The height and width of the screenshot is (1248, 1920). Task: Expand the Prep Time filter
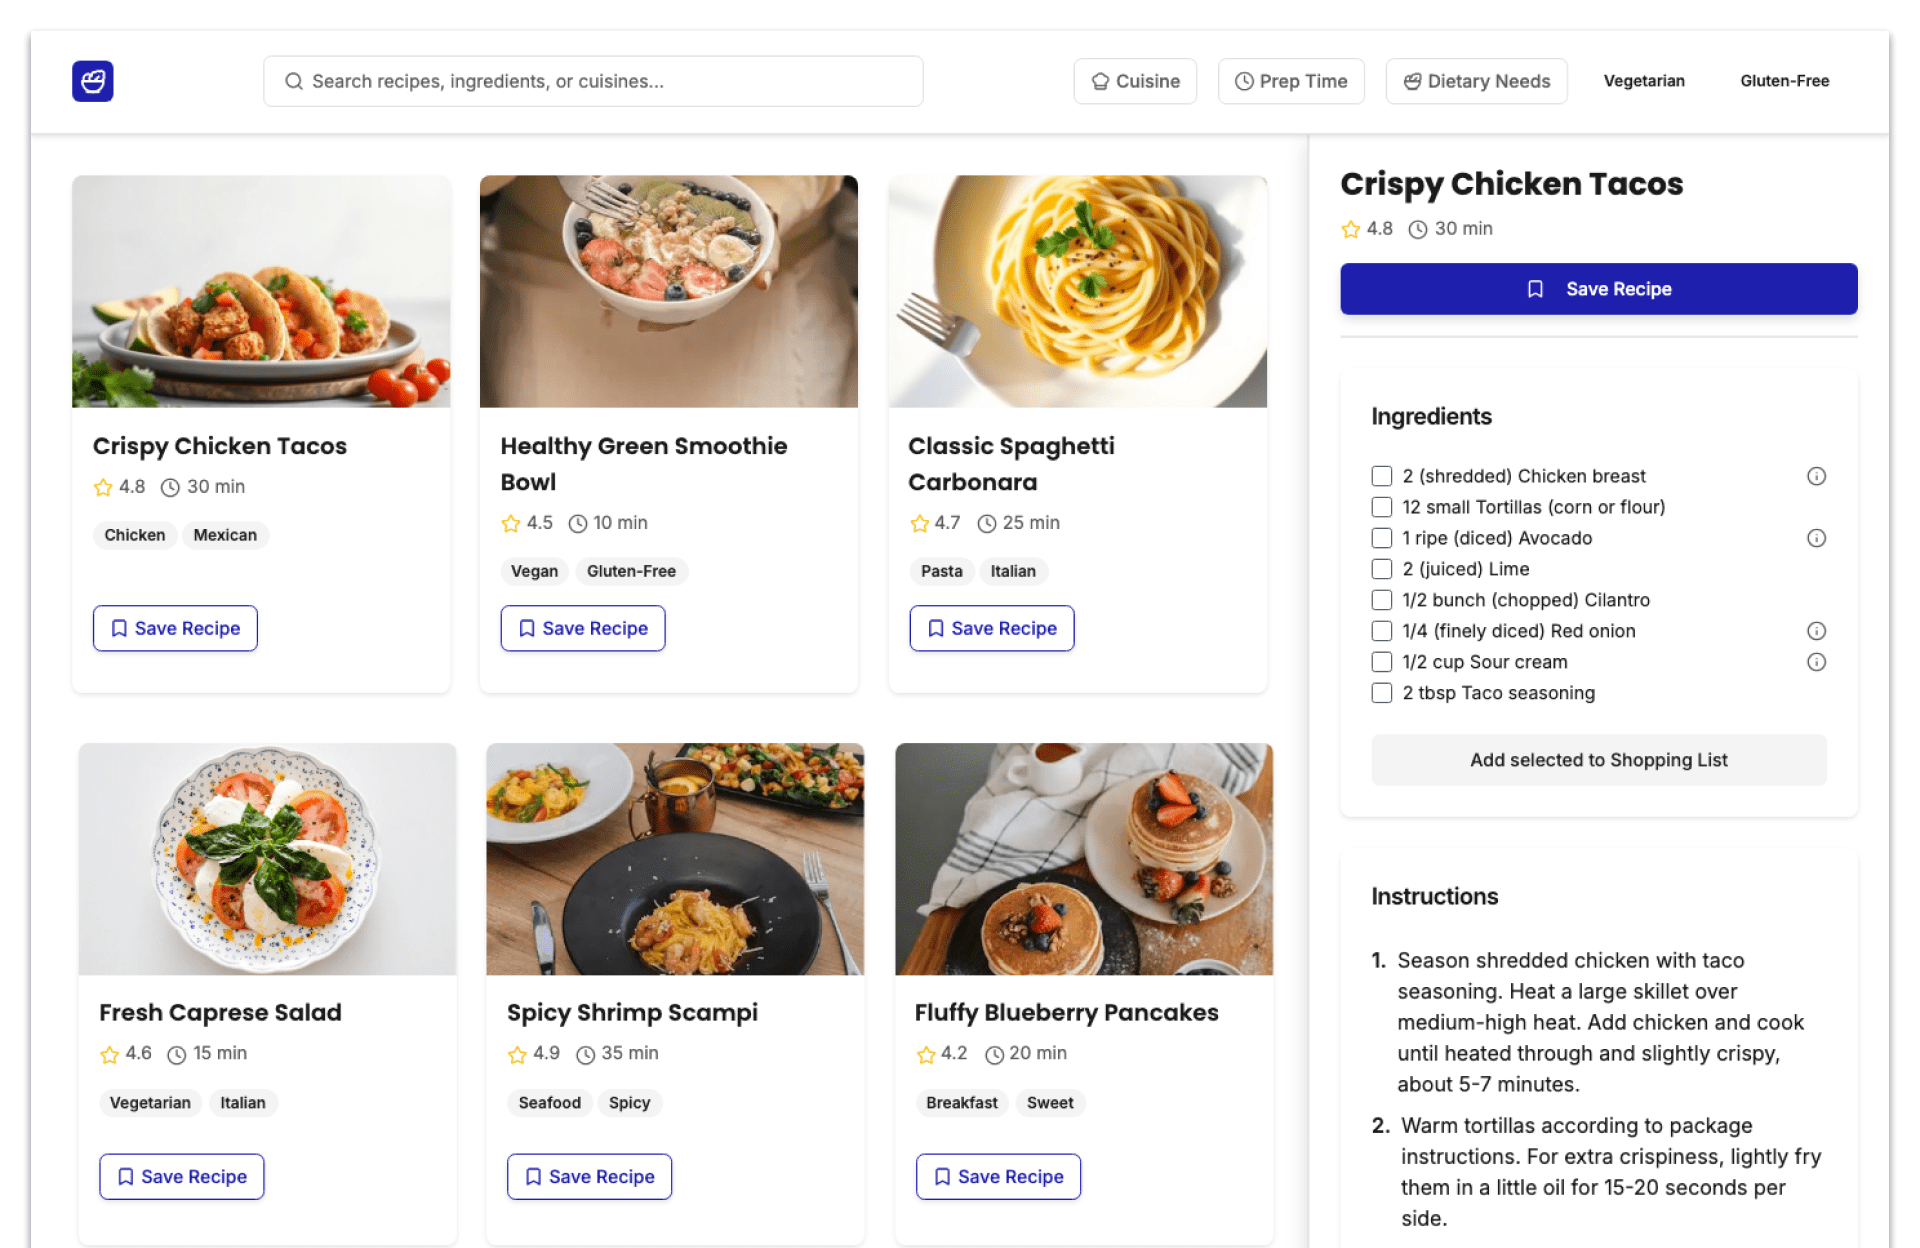click(x=1291, y=81)
